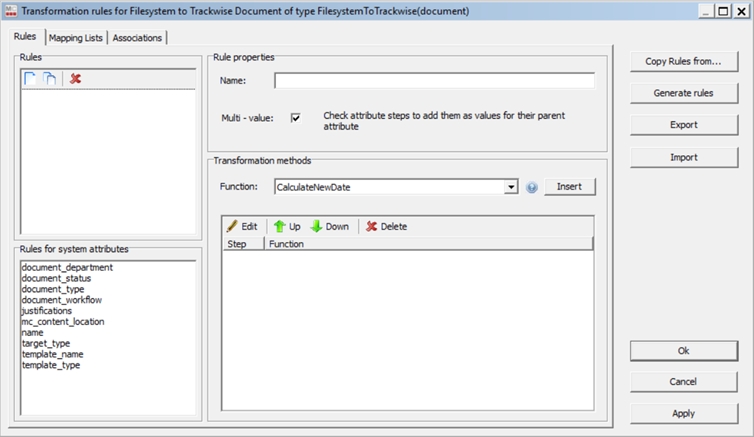
Task: Click Edit pencil in steps toolbar
Action: tap(242, 226)
